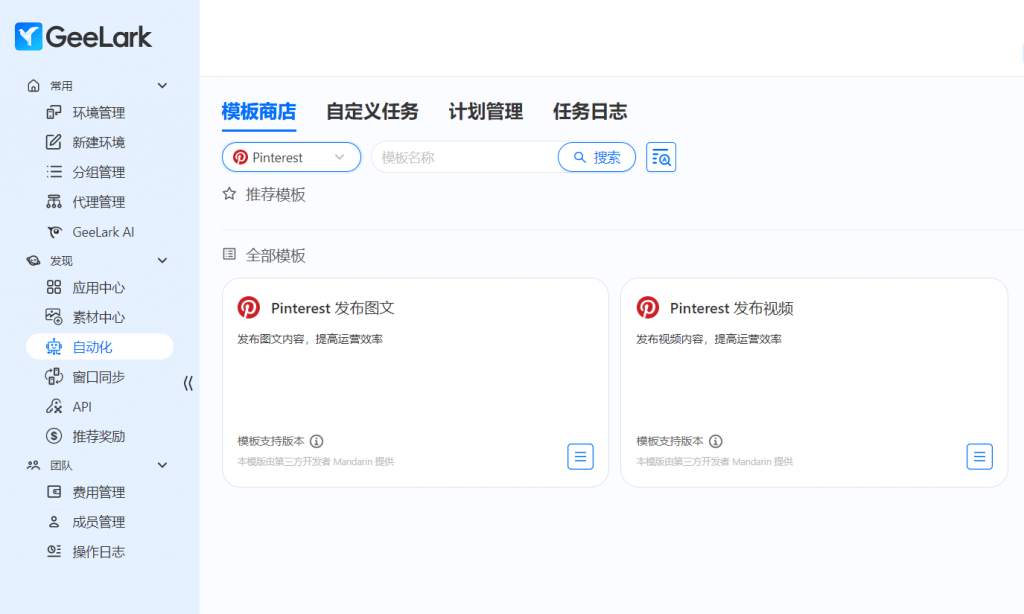Open the 任务日志 tab
The image size is (1024, 614).
[590, 111]
